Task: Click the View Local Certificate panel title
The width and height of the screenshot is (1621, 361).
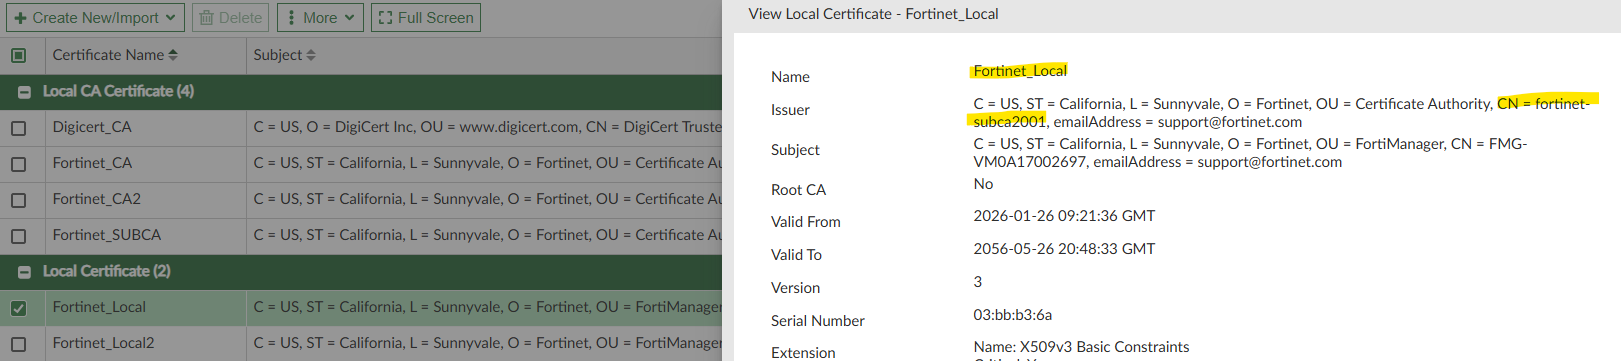Action: pyautogui.click(x=873, y=14)
